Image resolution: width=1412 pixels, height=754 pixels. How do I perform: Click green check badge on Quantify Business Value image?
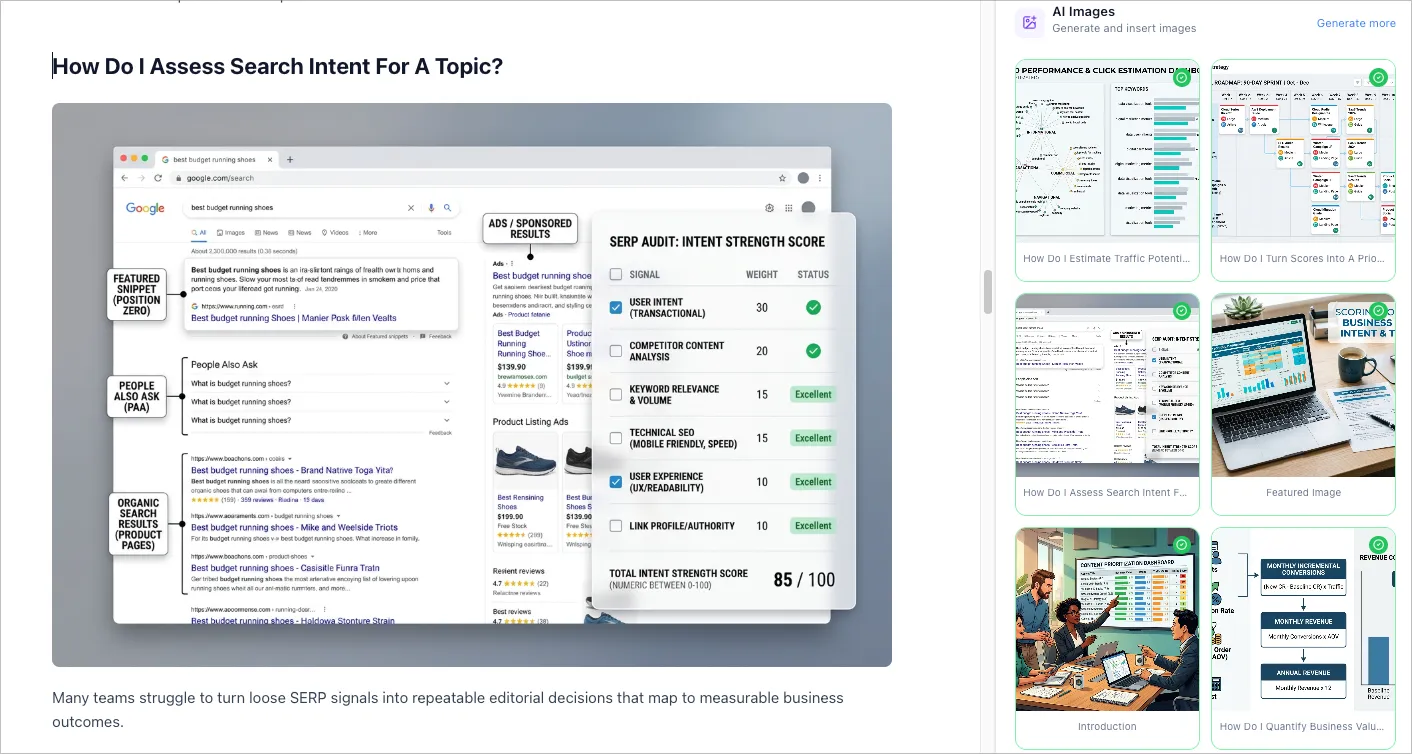[x=1378, y=545]
